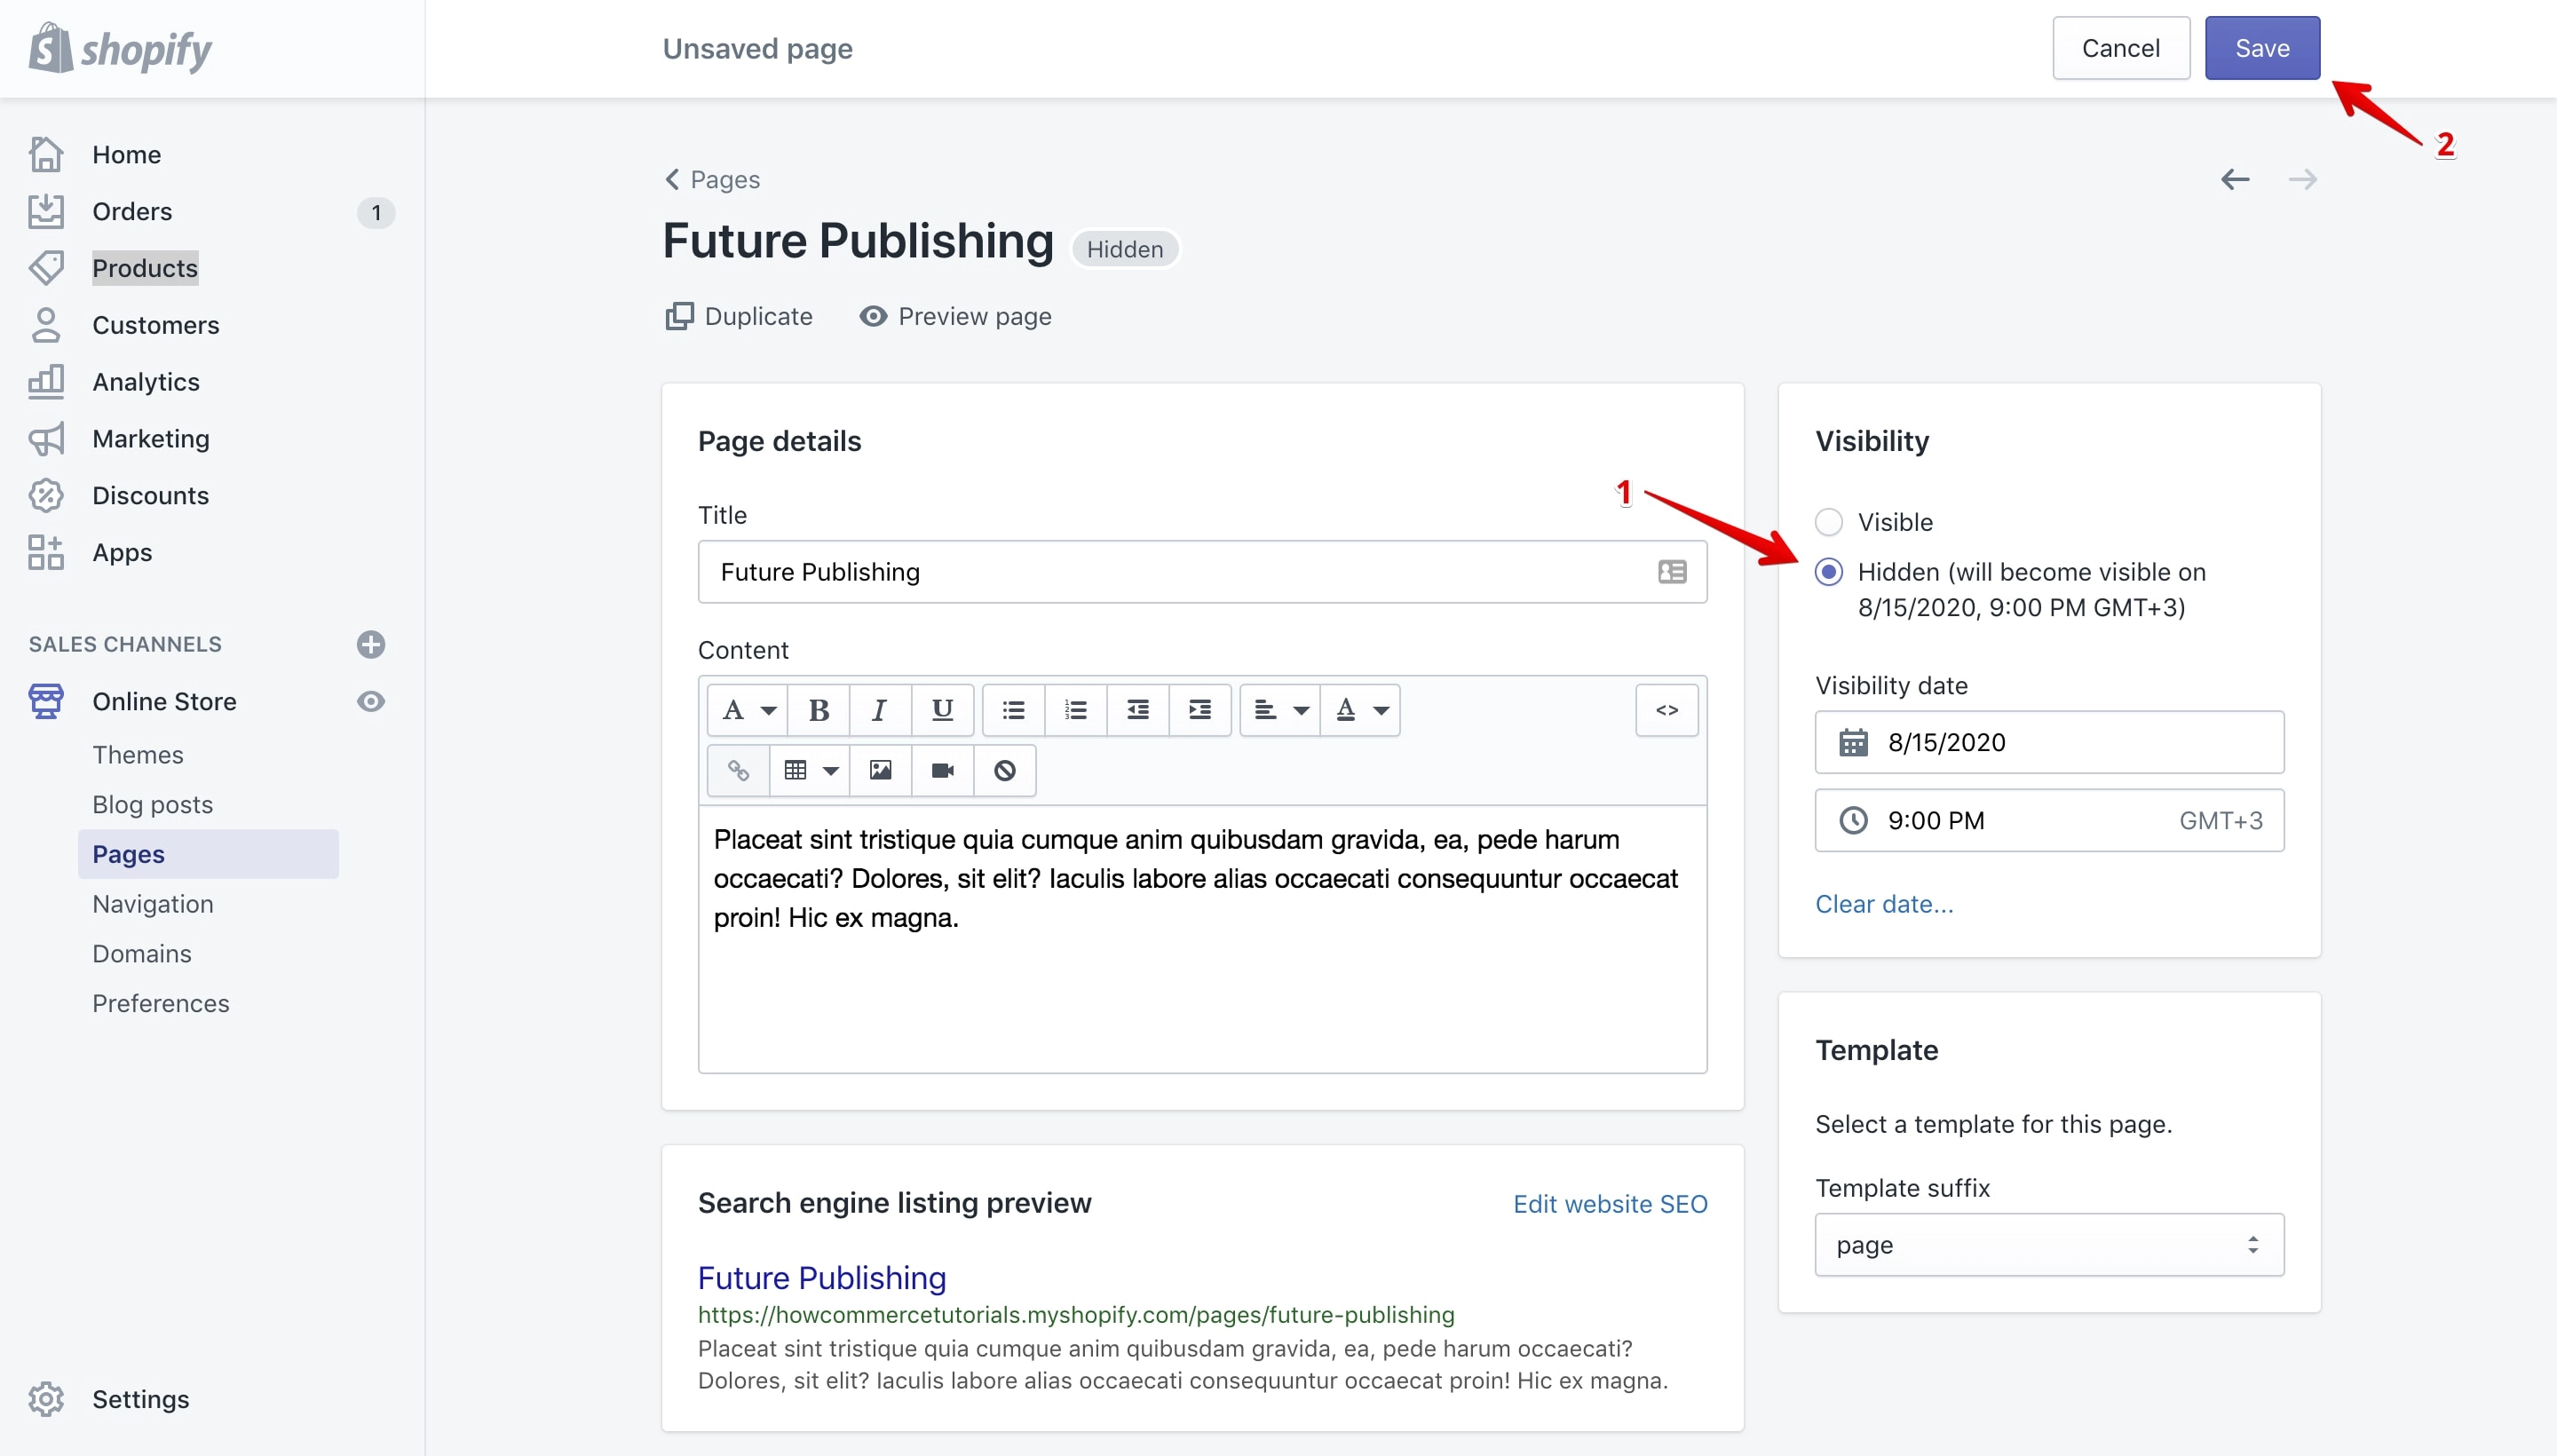Toggle bold formatting in content editor
The height and width of the screenshot is (1456, 2557).
coord(818,710)
